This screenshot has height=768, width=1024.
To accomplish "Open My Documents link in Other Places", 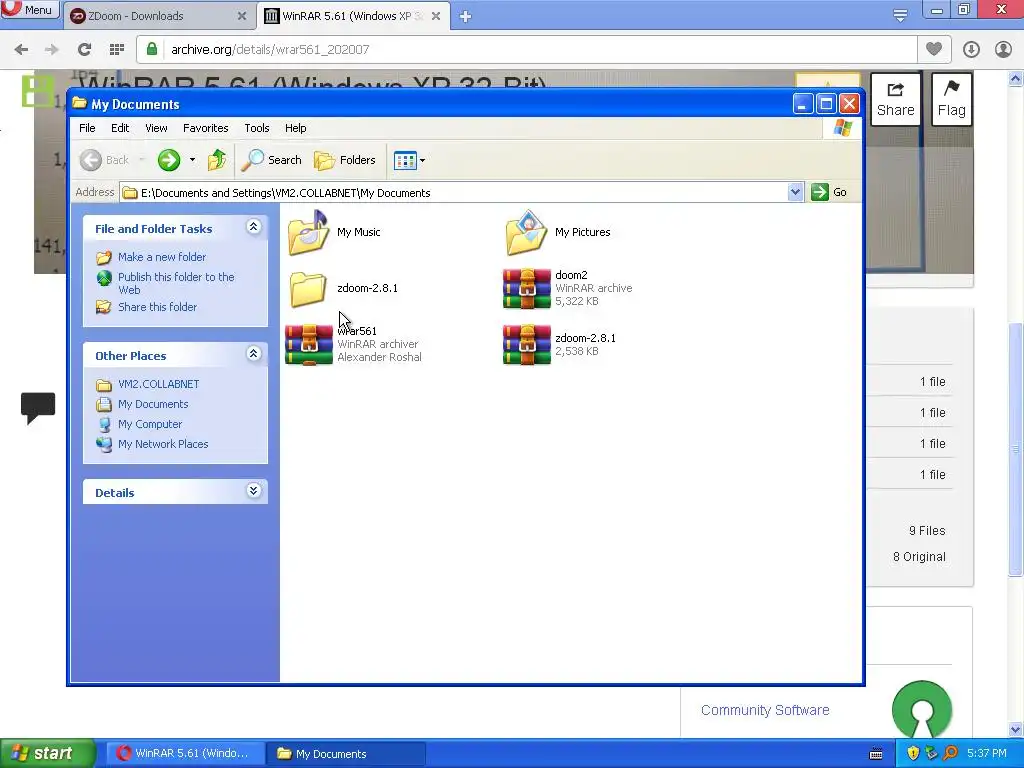I will [x=153, y=404].
